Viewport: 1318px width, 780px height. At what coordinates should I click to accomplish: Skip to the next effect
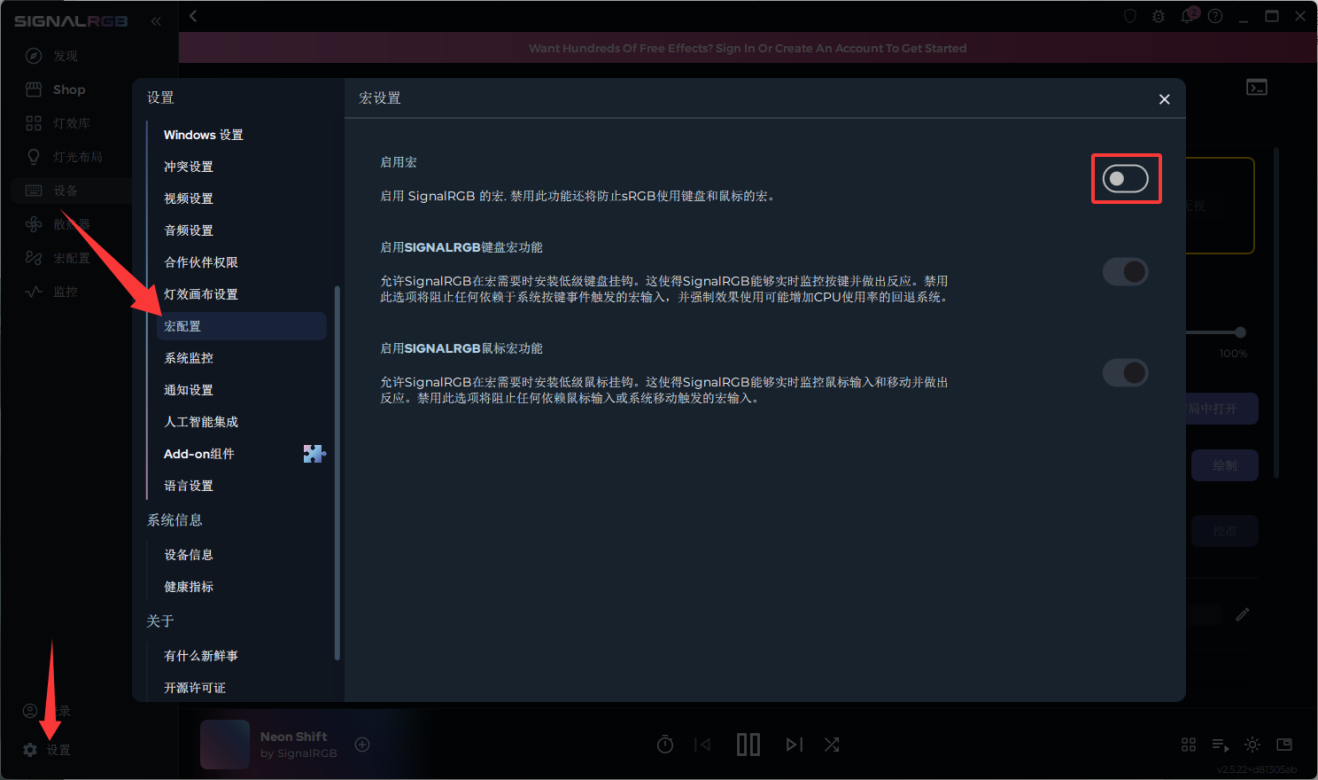(794, 744)
